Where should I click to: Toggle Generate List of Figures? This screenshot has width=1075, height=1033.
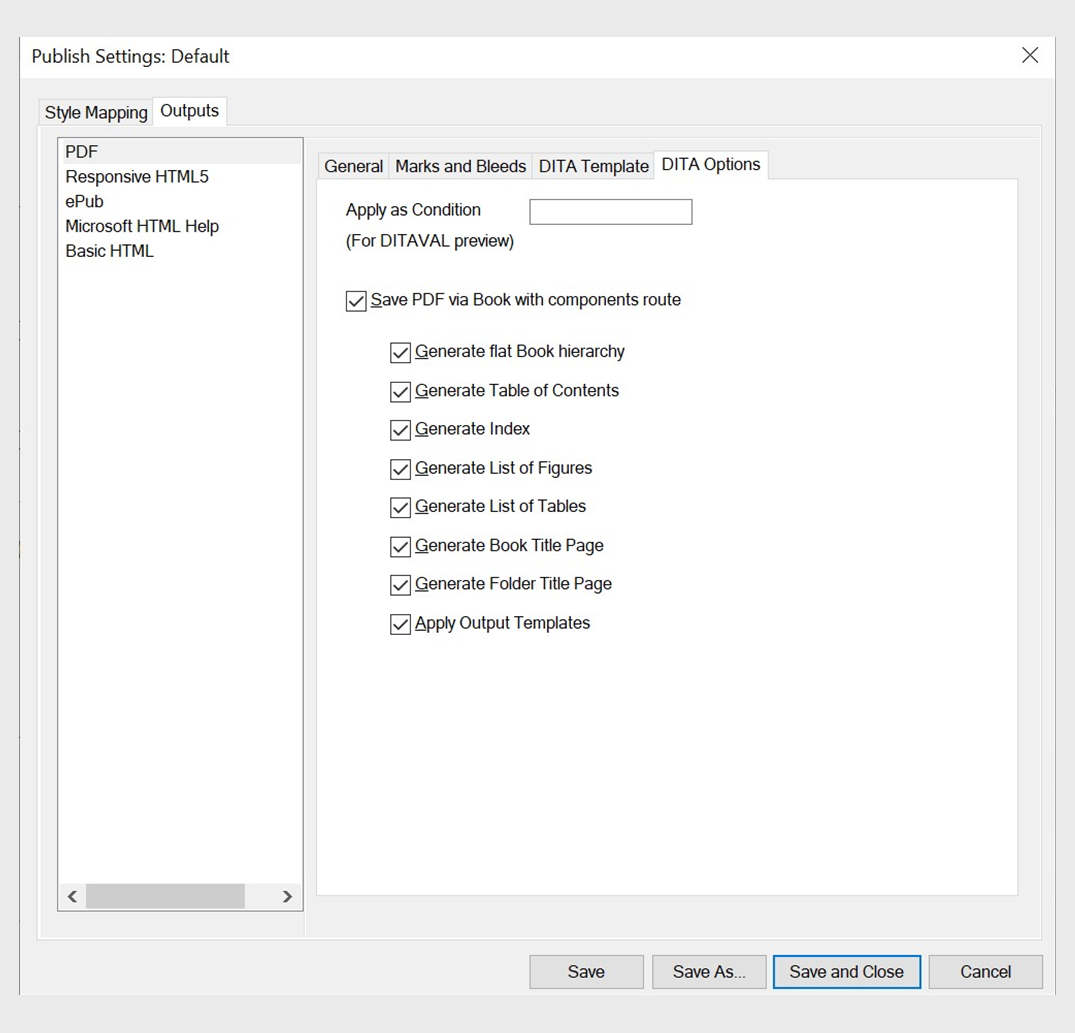click(x=400, y=469)
